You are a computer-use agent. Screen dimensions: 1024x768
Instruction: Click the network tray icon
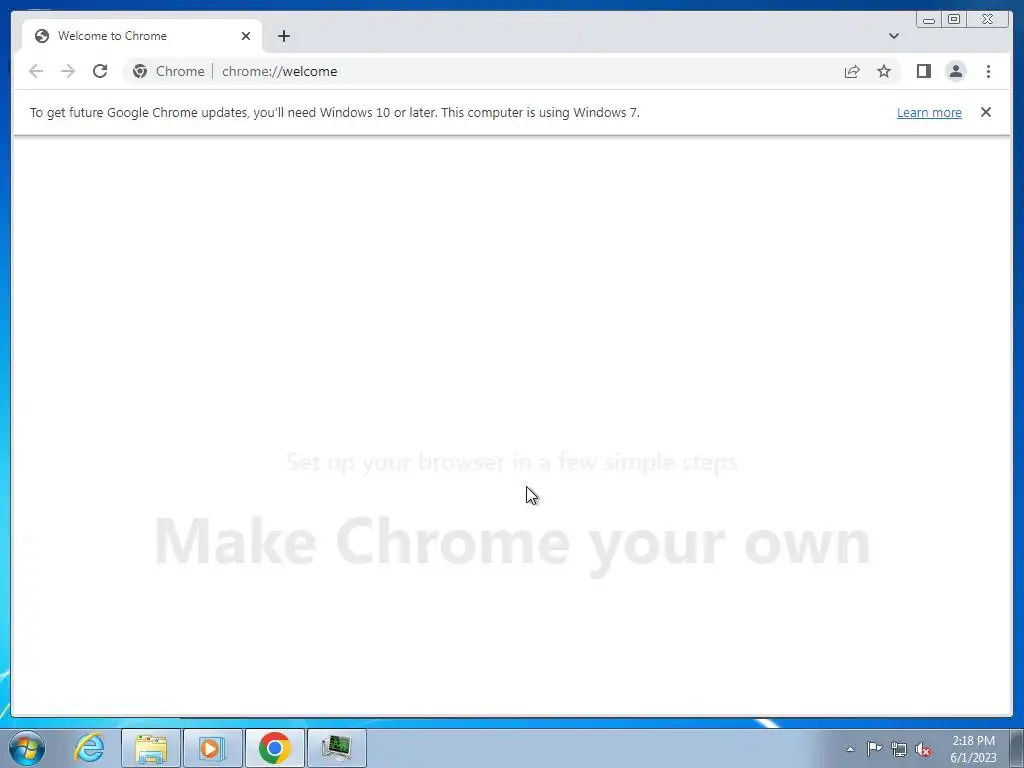click(899, 749)
